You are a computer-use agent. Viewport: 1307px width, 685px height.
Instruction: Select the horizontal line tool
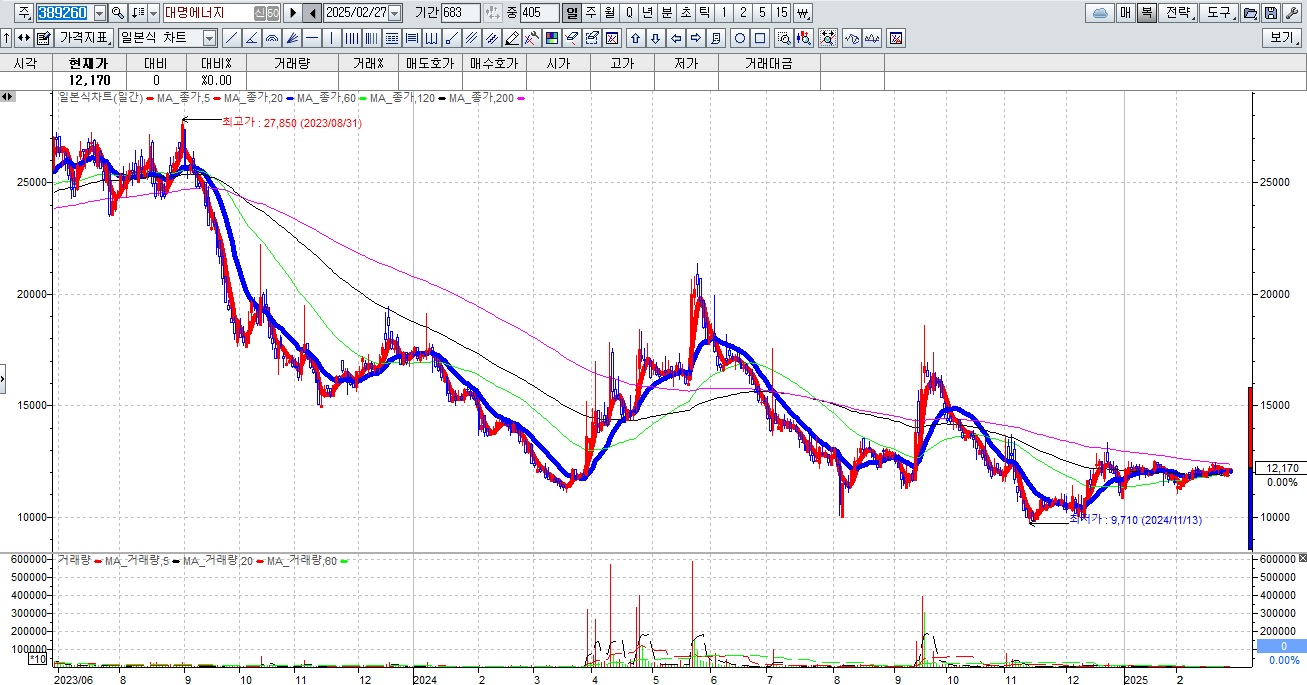[x=311, y=38]
